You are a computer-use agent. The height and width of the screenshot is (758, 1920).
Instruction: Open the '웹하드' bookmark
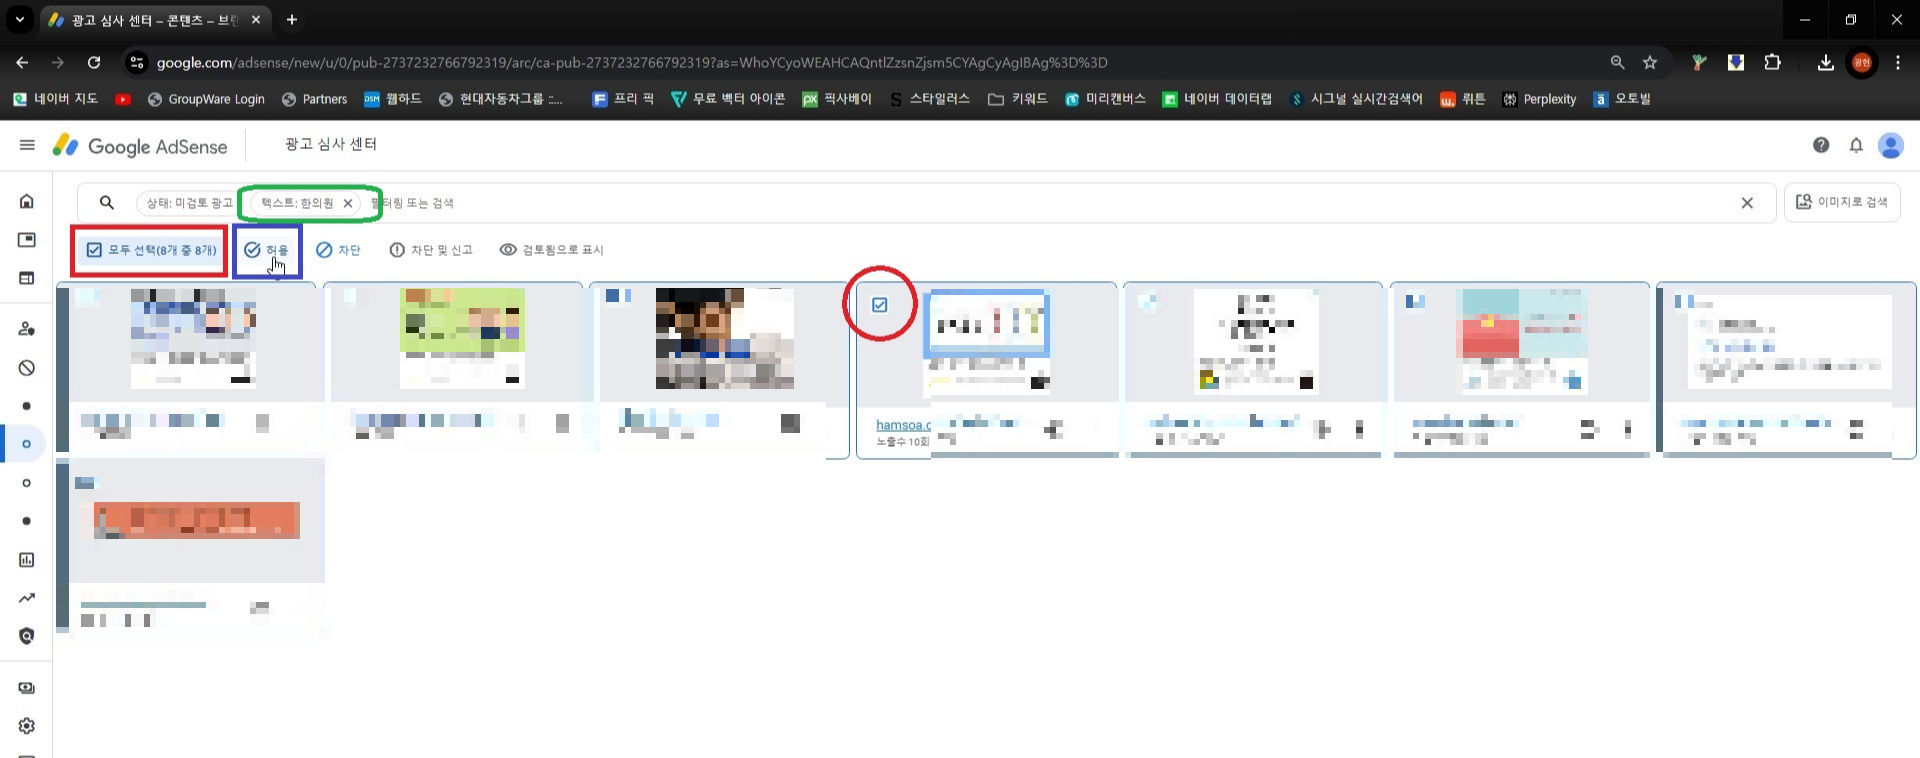393,99
